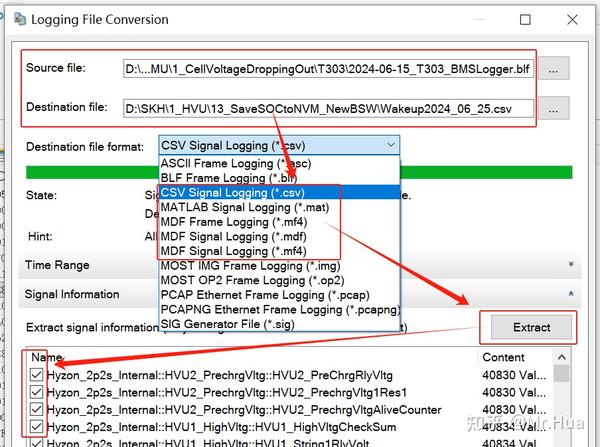This screenshot has height=447, width=600.
Task: Uncheck HVU1_String1RlyVolt signal checkbox
Action: pos(36,443)
